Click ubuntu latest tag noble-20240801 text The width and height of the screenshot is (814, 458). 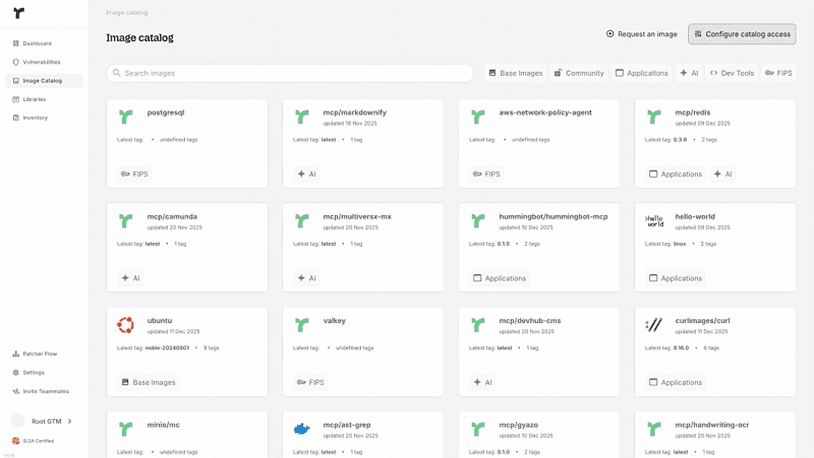[x=167, y=348]
